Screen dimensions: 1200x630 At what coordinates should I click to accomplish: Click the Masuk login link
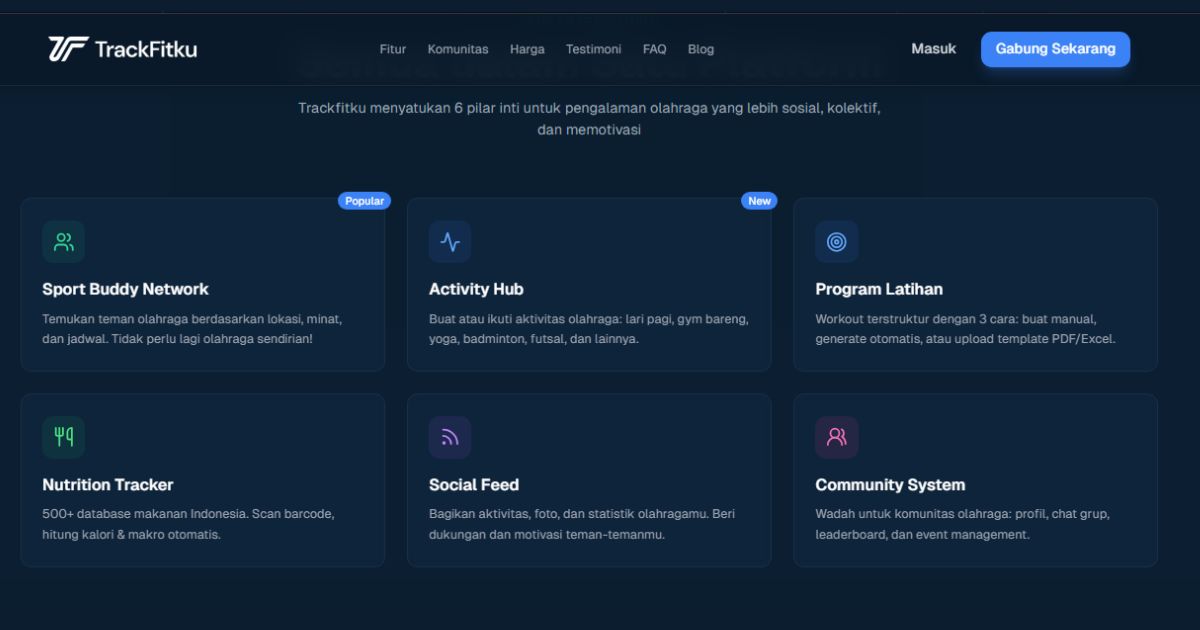point(933,48)
